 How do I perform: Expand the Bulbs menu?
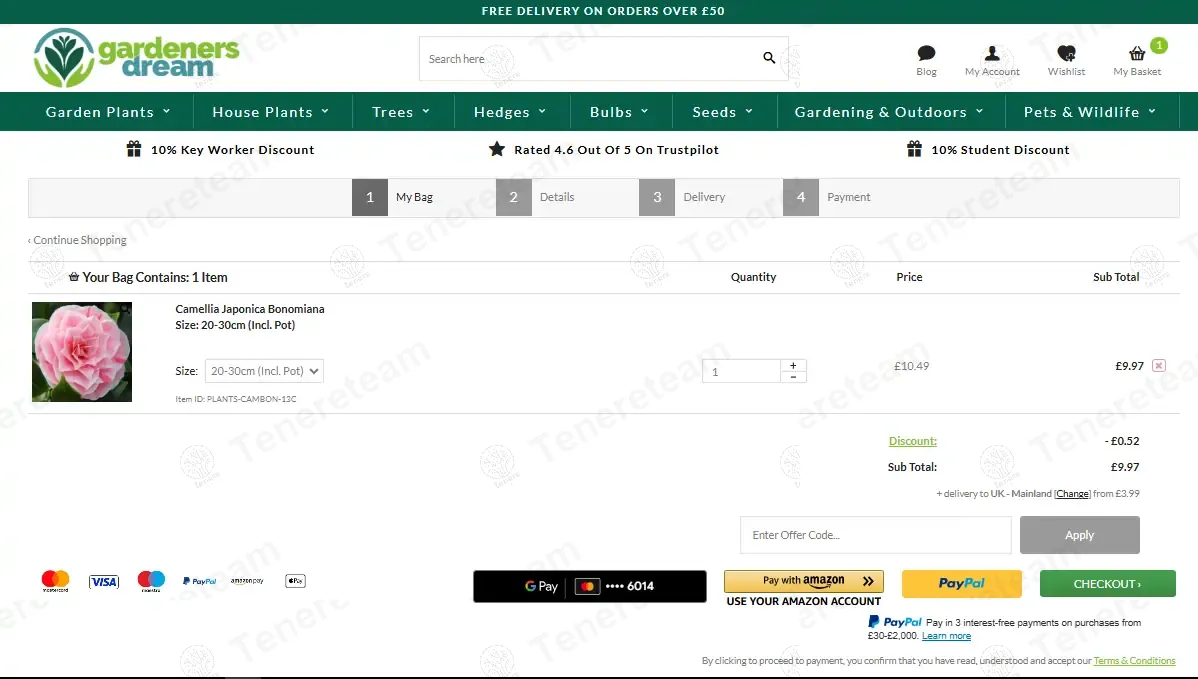(x=620, y=112)
